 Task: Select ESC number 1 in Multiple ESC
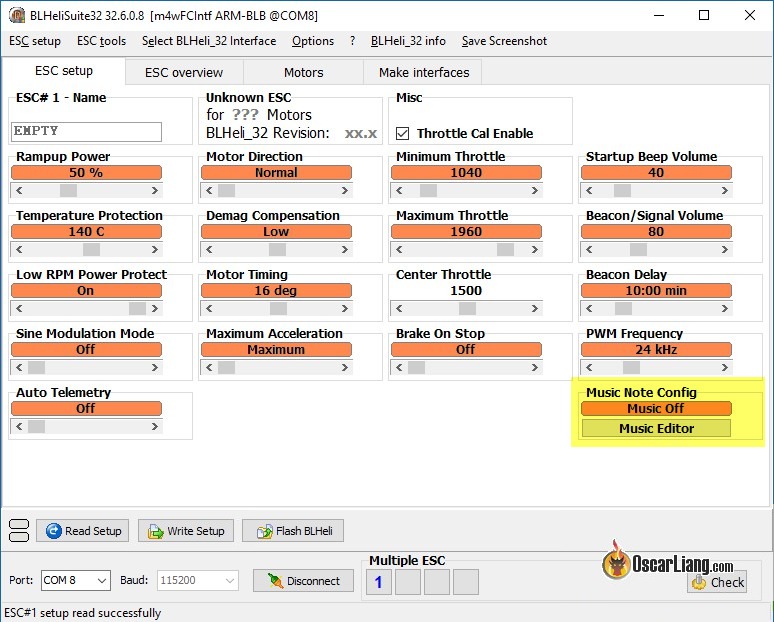click(379, 582)
